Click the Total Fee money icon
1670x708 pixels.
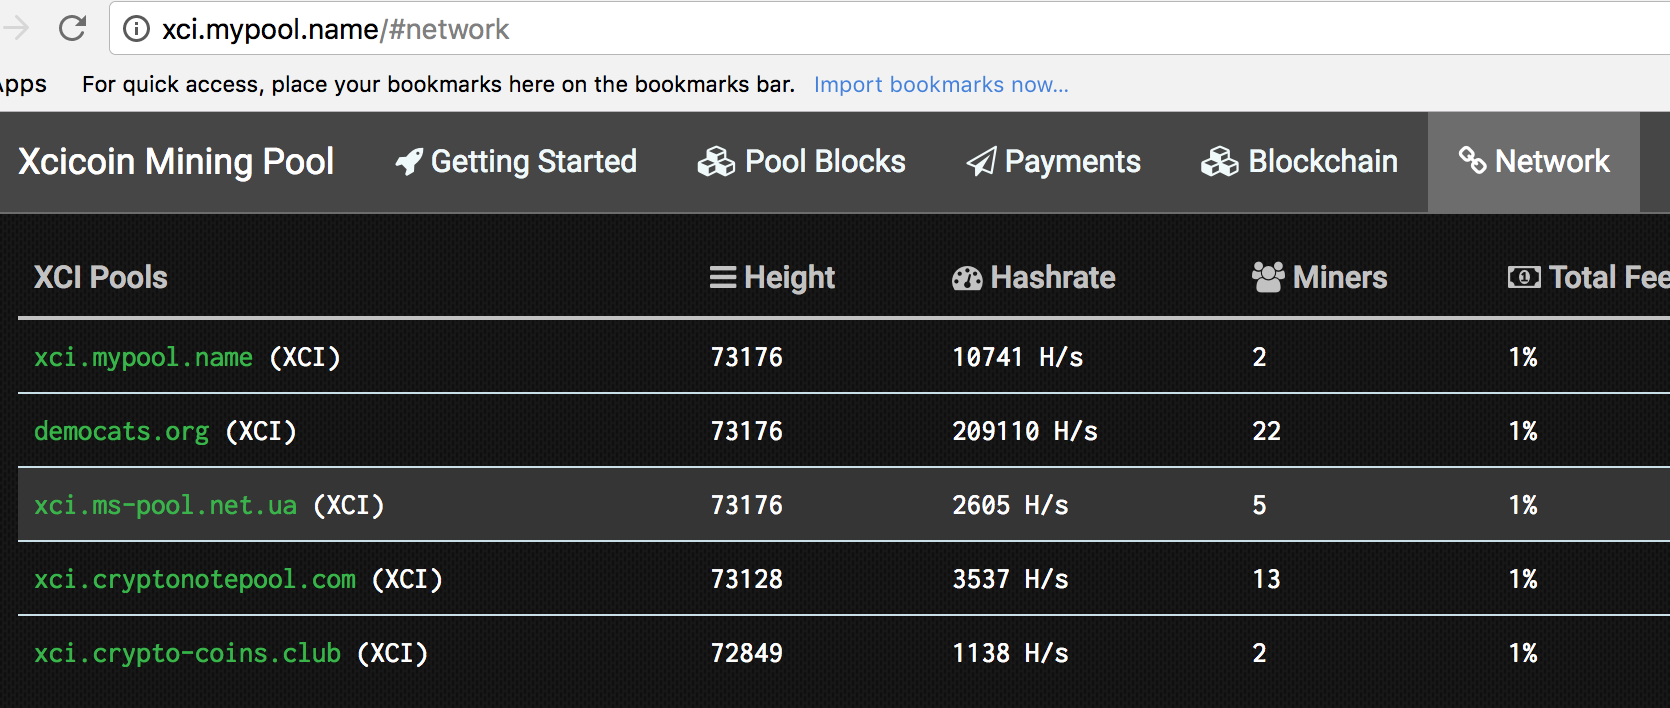coord(1524,277)
